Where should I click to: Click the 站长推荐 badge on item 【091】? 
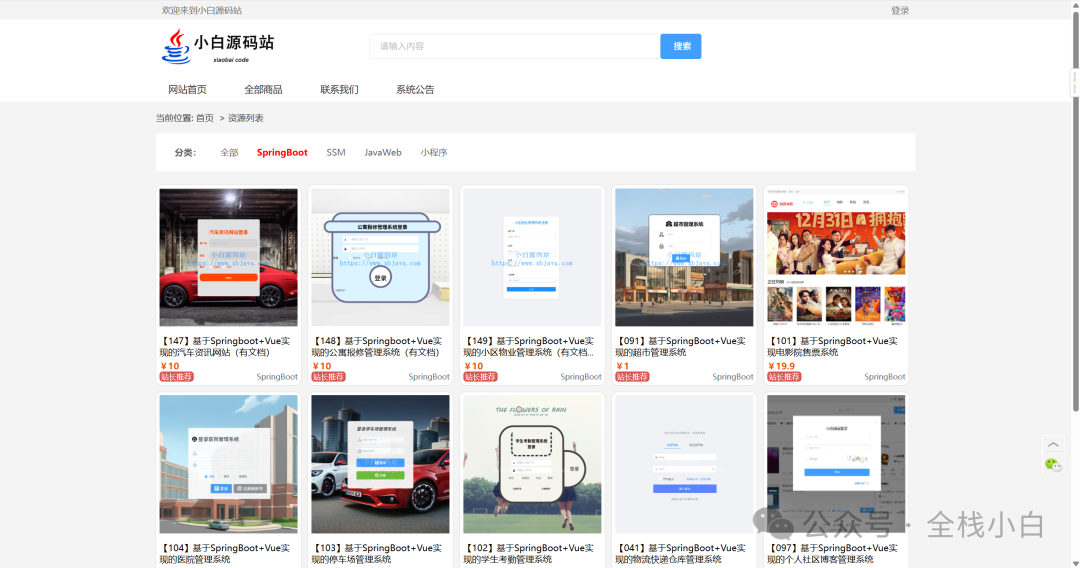[632, 377]
